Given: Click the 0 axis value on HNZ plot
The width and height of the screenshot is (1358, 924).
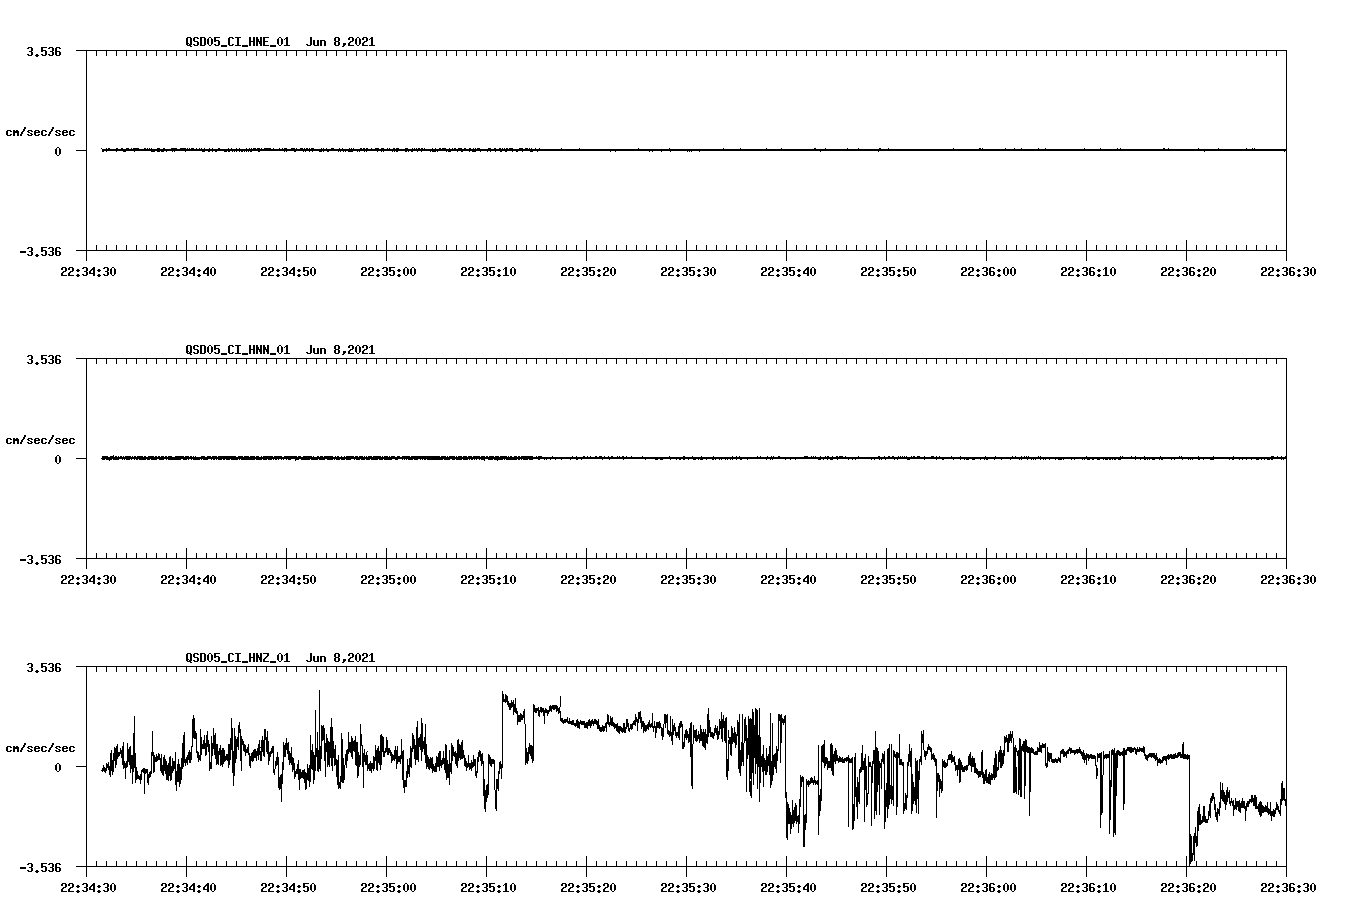Looking at the screenshot, I should click(58, 768).
